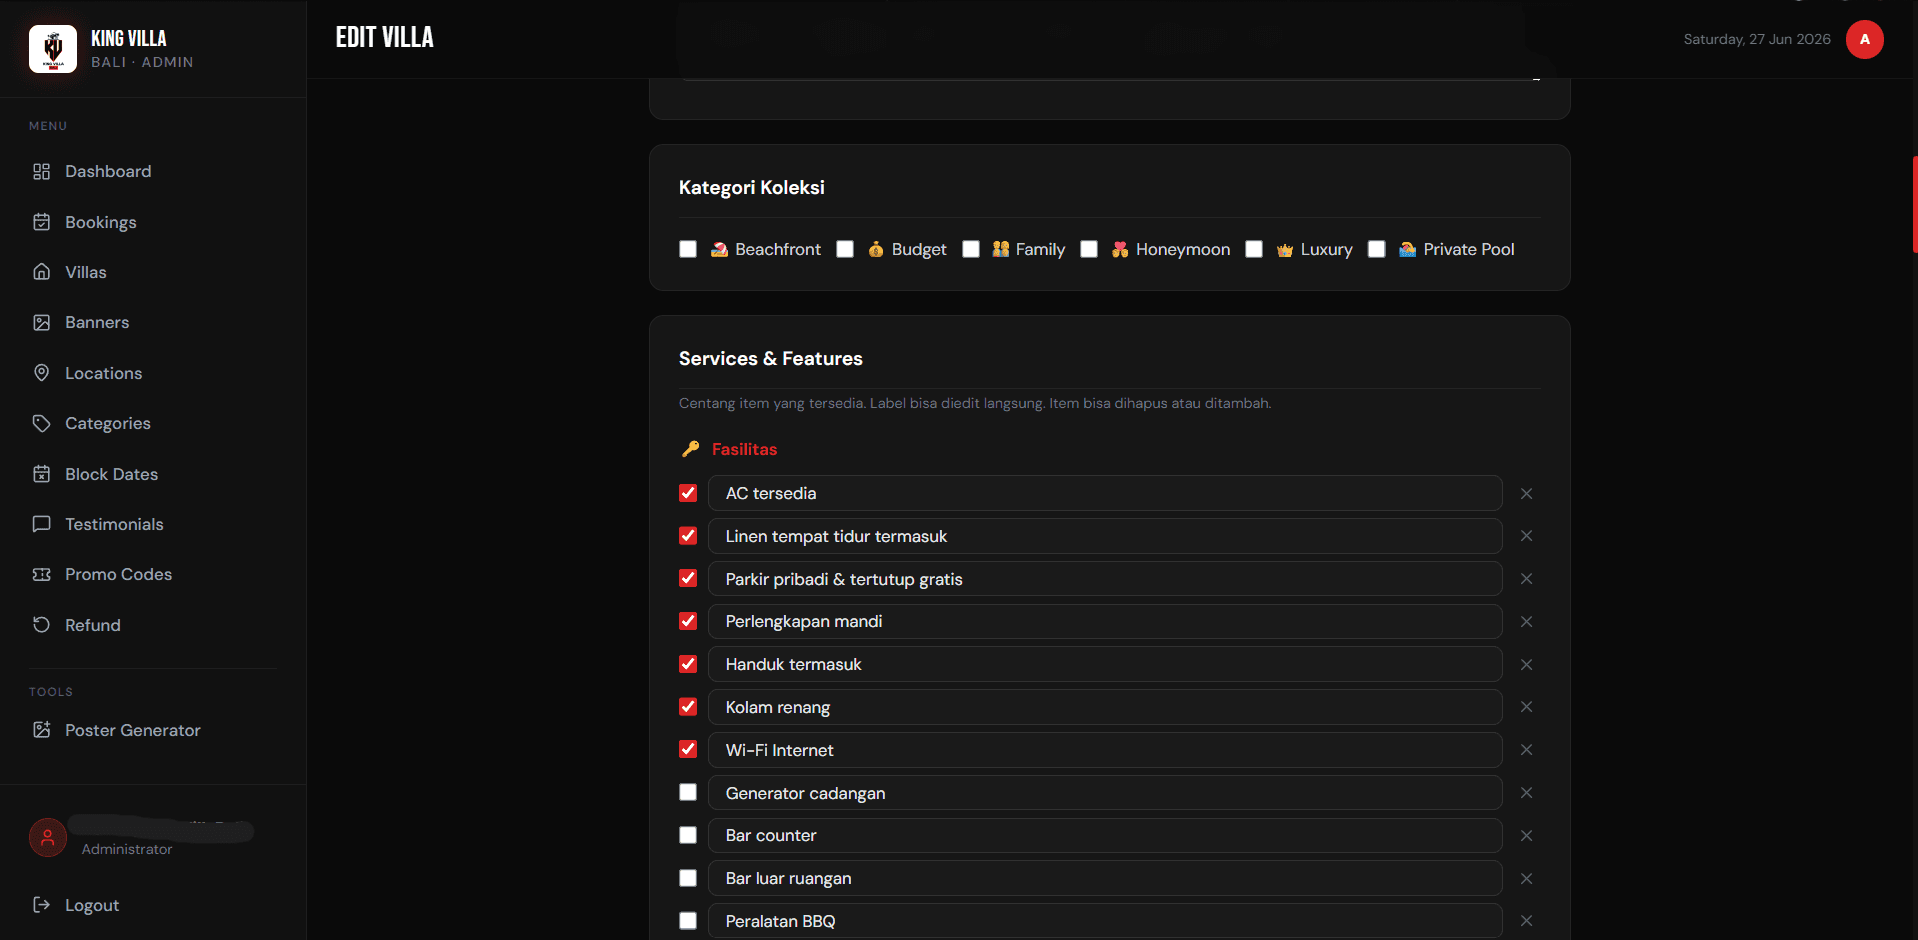The width and height of the screenshot is (1918, 940).
Task: Click the King Villa logo icon
Action: [53, 49]
